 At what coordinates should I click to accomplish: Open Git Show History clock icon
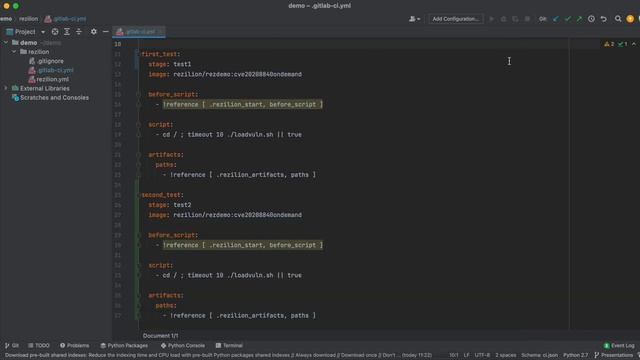591,19
